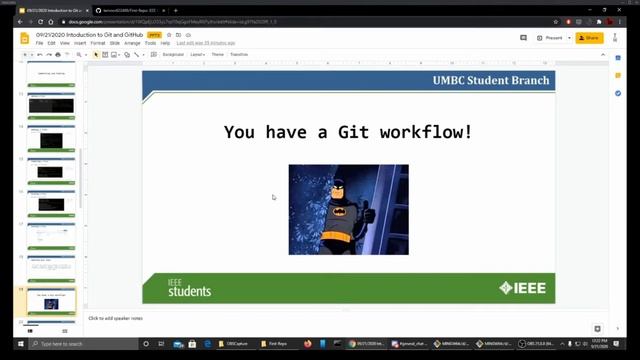Open the Arrange menu
The image size is (640, 360).
(132, 43)
